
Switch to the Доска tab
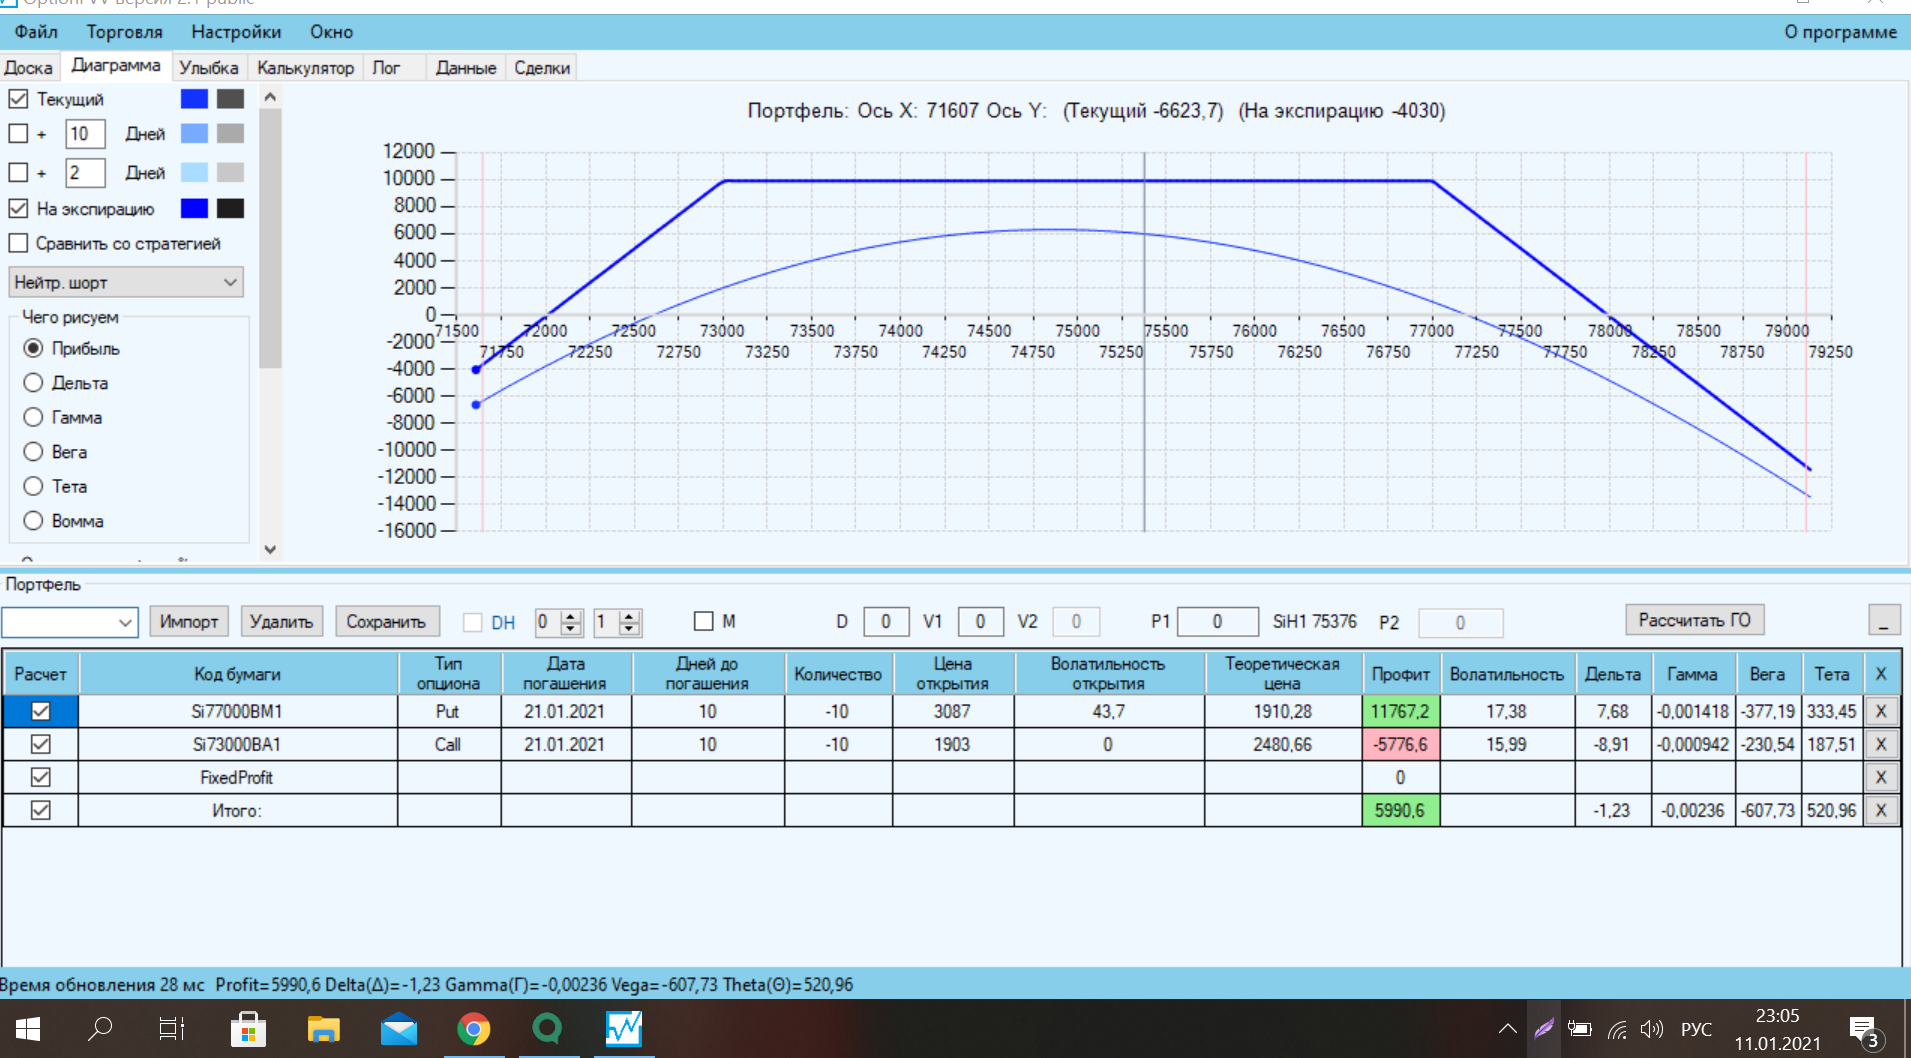[28, 68]
